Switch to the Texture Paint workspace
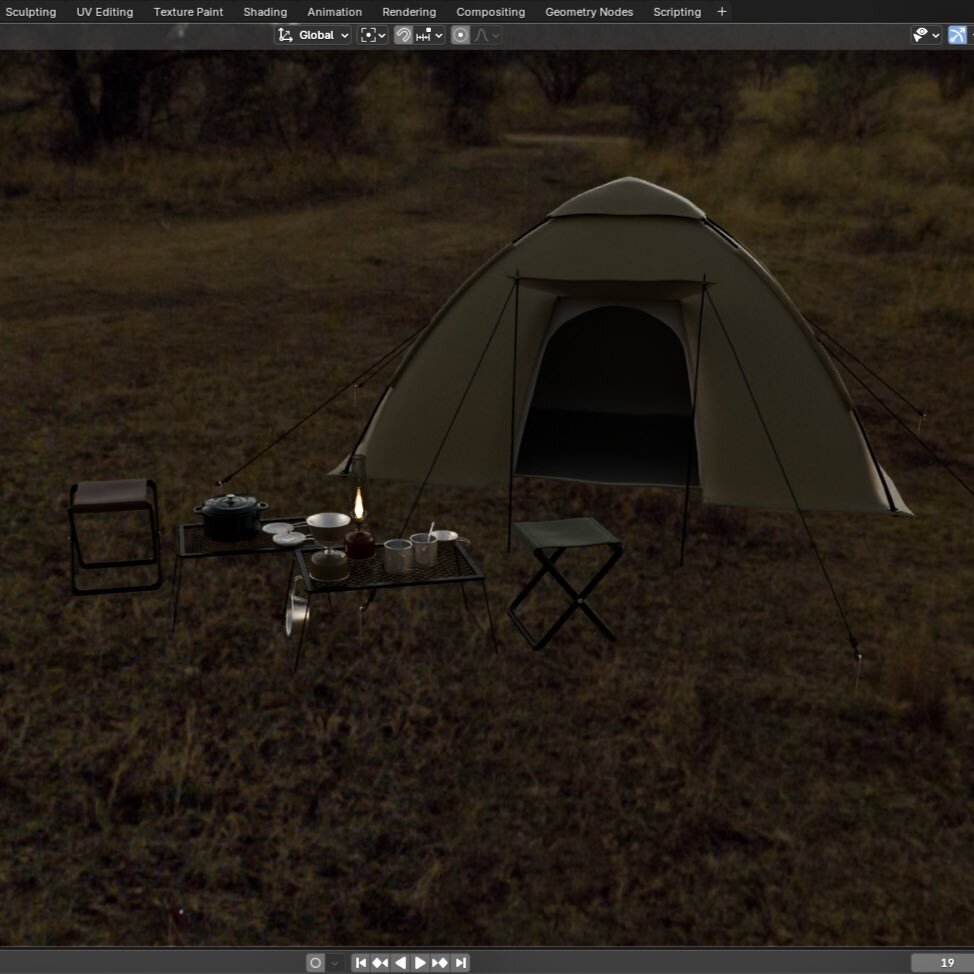The height and width of the screenshot is (974, 974). [188, 12]
